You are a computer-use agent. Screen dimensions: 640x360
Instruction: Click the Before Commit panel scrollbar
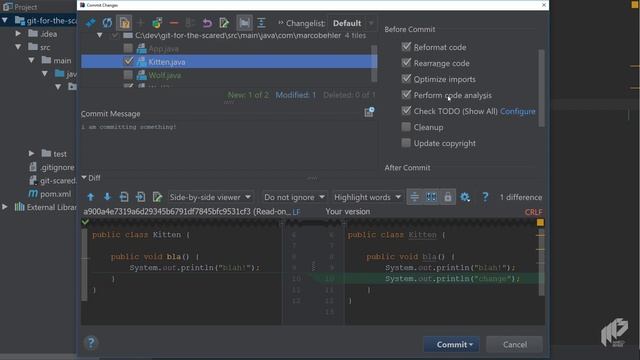[x=541, y=88]
